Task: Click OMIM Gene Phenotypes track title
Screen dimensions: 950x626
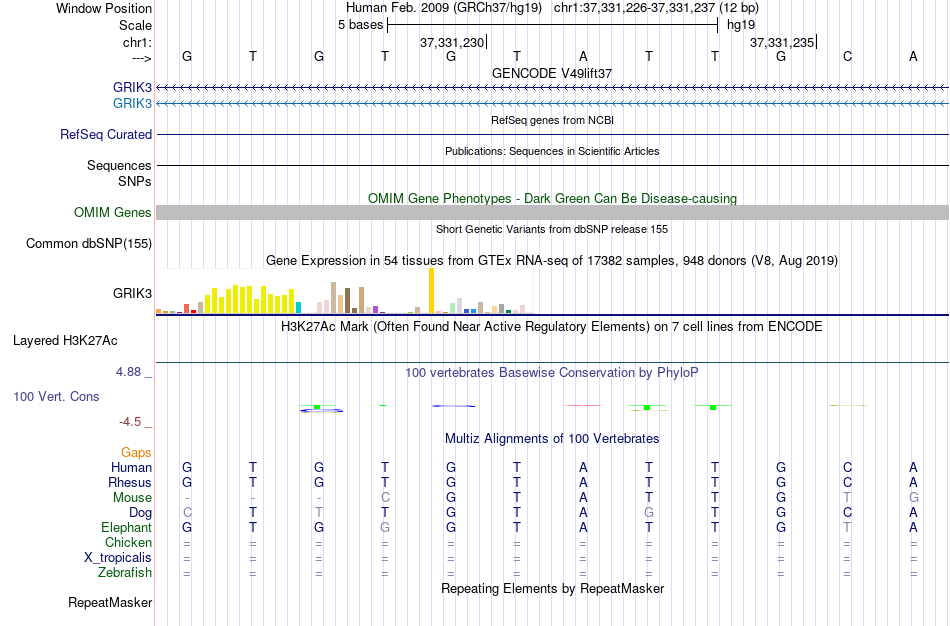Action: [x=553, y=198]
